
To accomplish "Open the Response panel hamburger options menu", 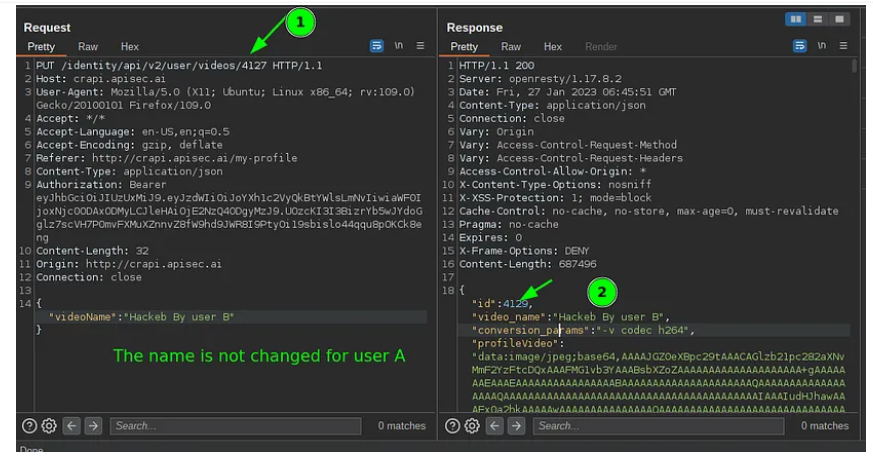I will point(843,46).
